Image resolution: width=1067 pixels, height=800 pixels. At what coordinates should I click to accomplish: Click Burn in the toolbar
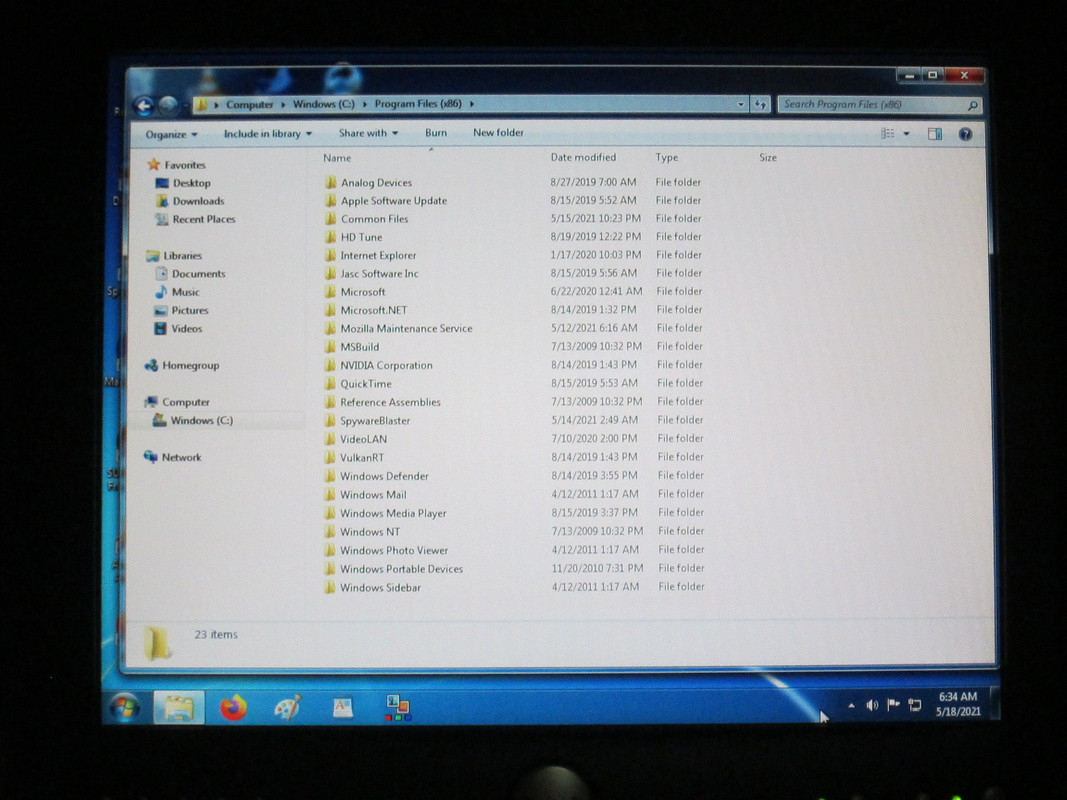pyautogui.click(x=436, y=133)
